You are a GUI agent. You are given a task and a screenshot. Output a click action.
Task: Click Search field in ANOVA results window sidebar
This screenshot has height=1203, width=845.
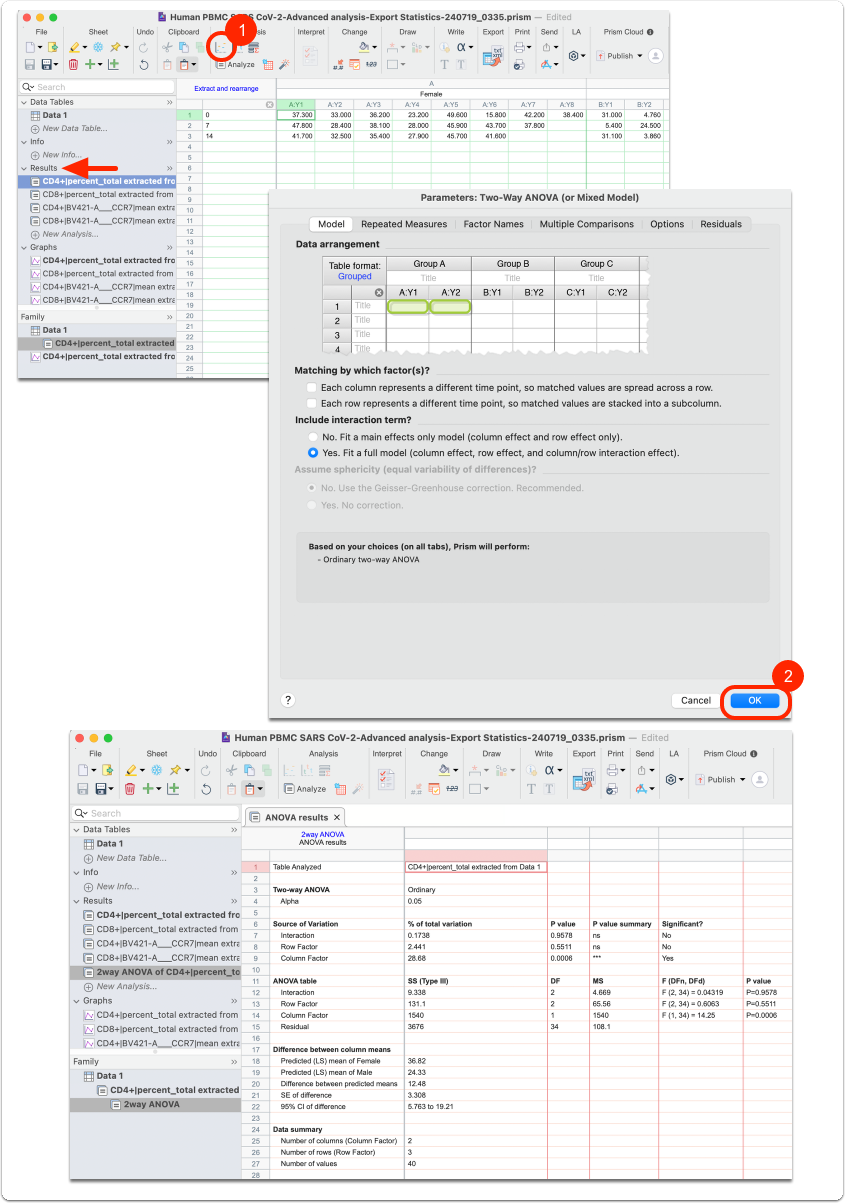pyautogui.click(x=155, y=813)
